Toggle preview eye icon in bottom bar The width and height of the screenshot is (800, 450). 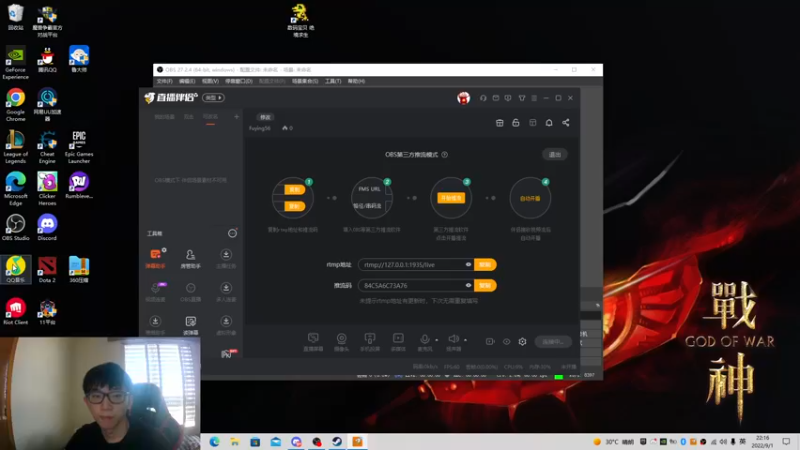click(x=507, y=341)
